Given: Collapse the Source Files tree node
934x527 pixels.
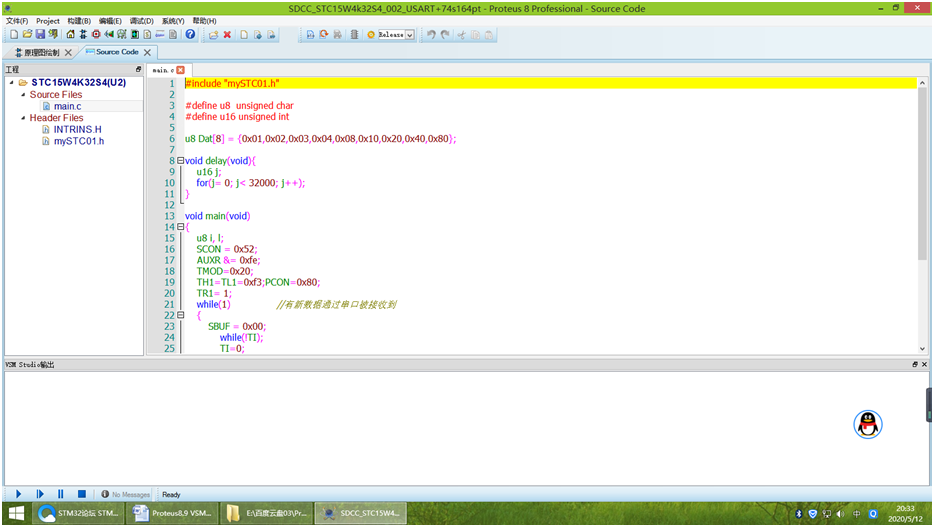Looking at the screenshot, I should [22, 95].
